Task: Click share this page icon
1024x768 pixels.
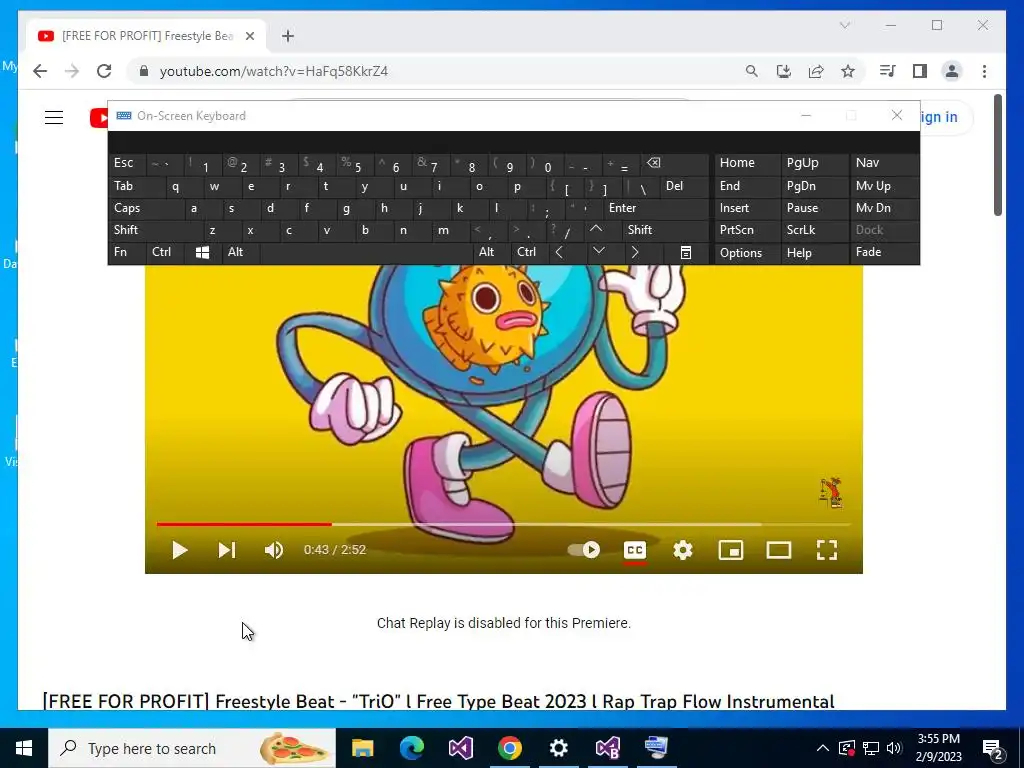Action: pos(816,71)
